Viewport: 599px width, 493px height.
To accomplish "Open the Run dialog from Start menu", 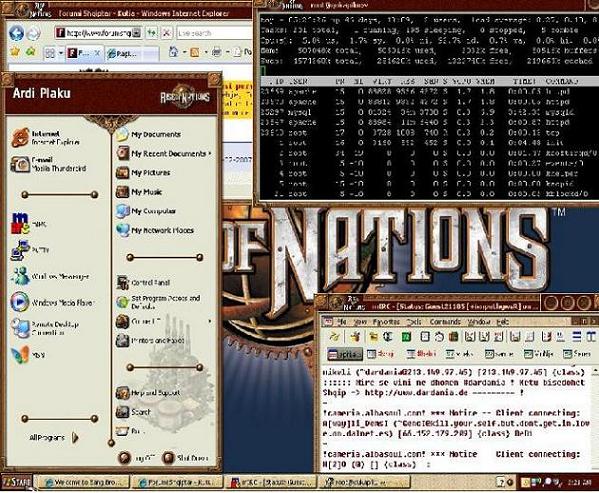I will click(131, 431).
